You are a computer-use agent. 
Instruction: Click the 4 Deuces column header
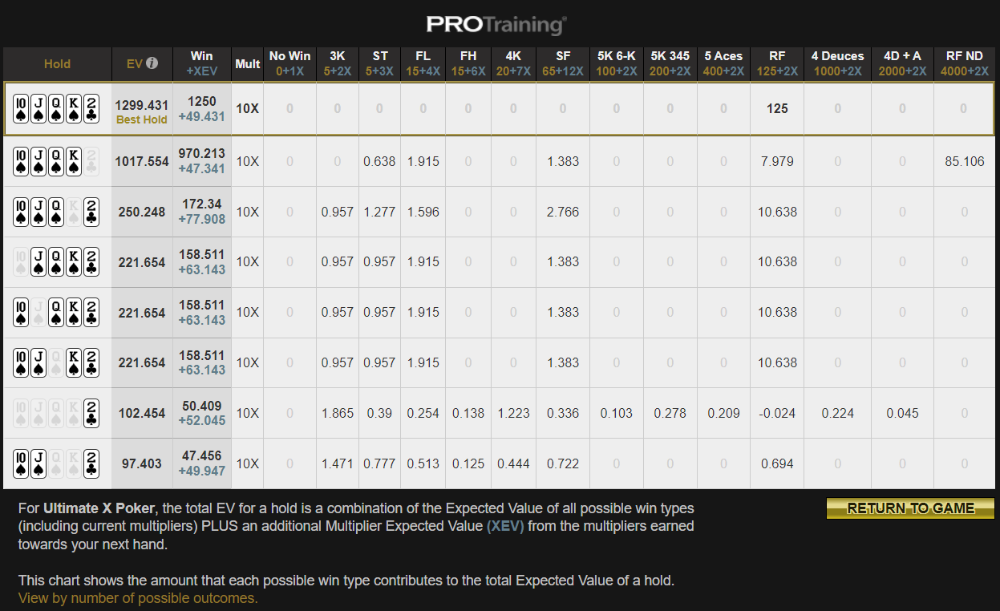click(837, 63)
